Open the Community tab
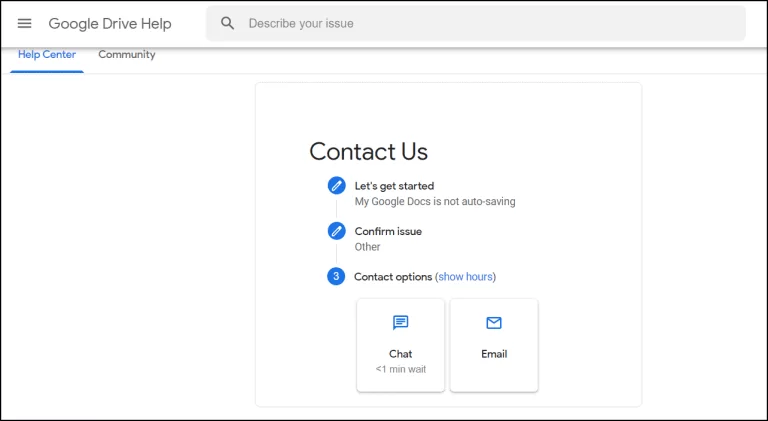The width and height of the screenshot is (768, 421). (x=126, y=54)
